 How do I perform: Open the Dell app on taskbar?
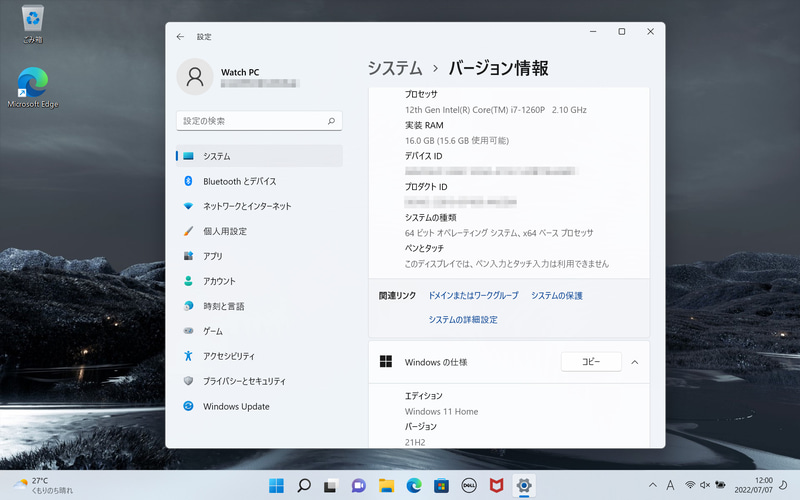click(469, 486)
